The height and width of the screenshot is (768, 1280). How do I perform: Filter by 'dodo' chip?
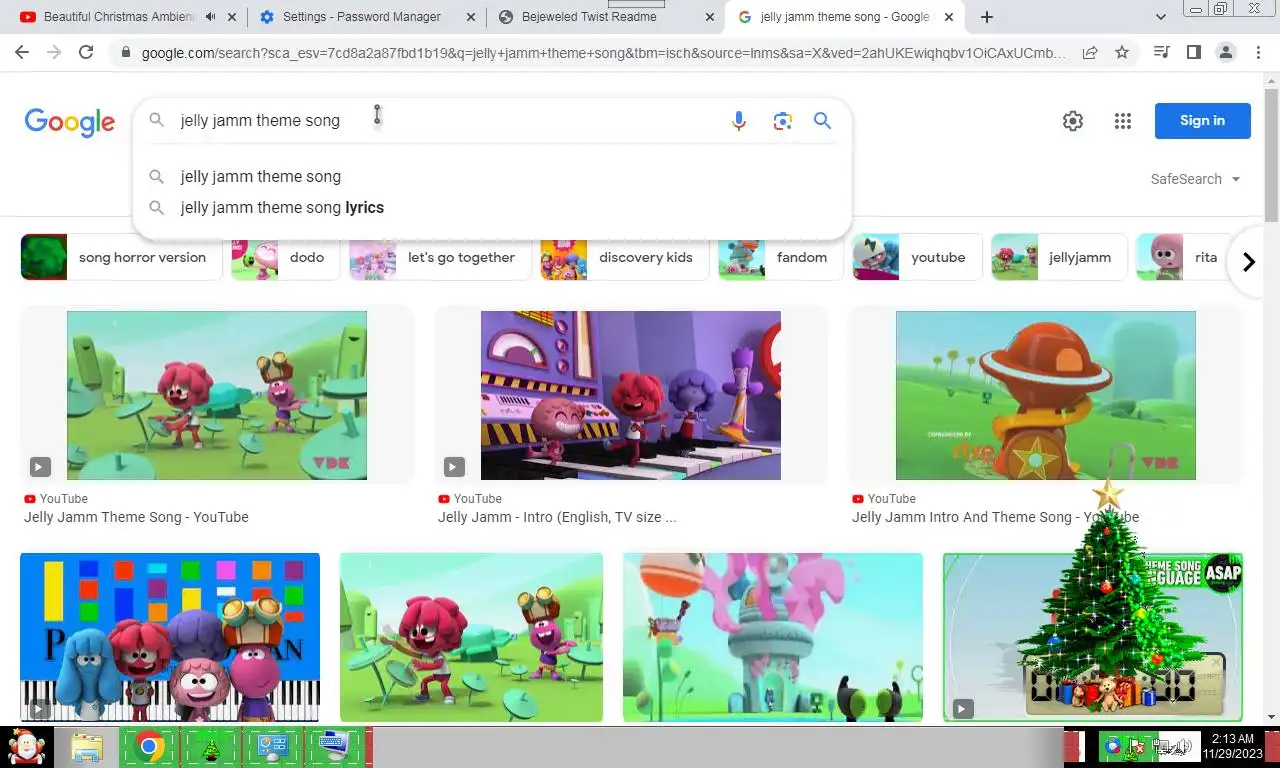285,257
